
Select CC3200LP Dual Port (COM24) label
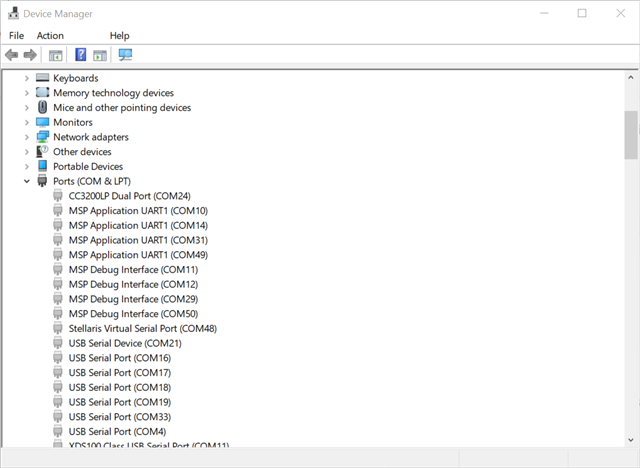click(129, 196)
